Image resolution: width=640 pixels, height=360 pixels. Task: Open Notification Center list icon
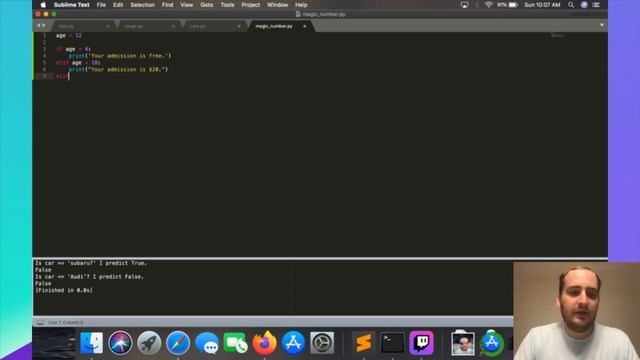(x=596, y=5)
